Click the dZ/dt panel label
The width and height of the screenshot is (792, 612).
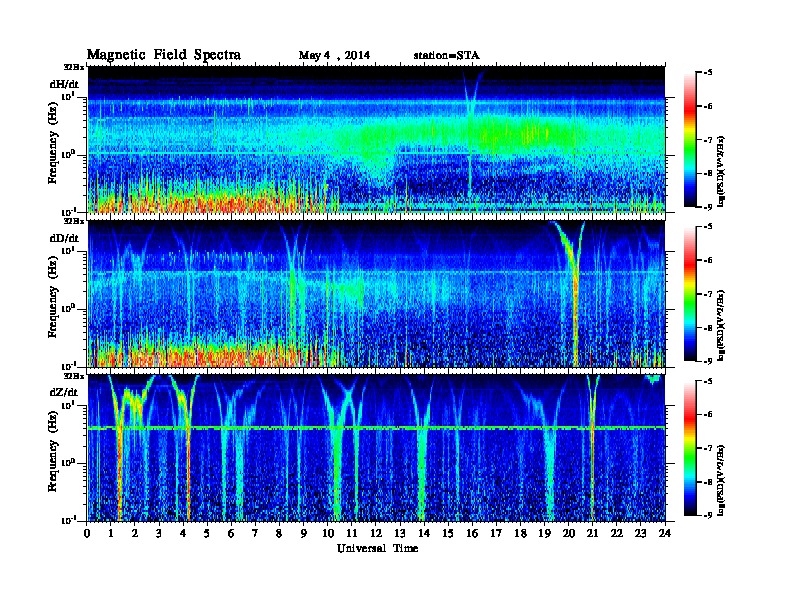point(64,392)
